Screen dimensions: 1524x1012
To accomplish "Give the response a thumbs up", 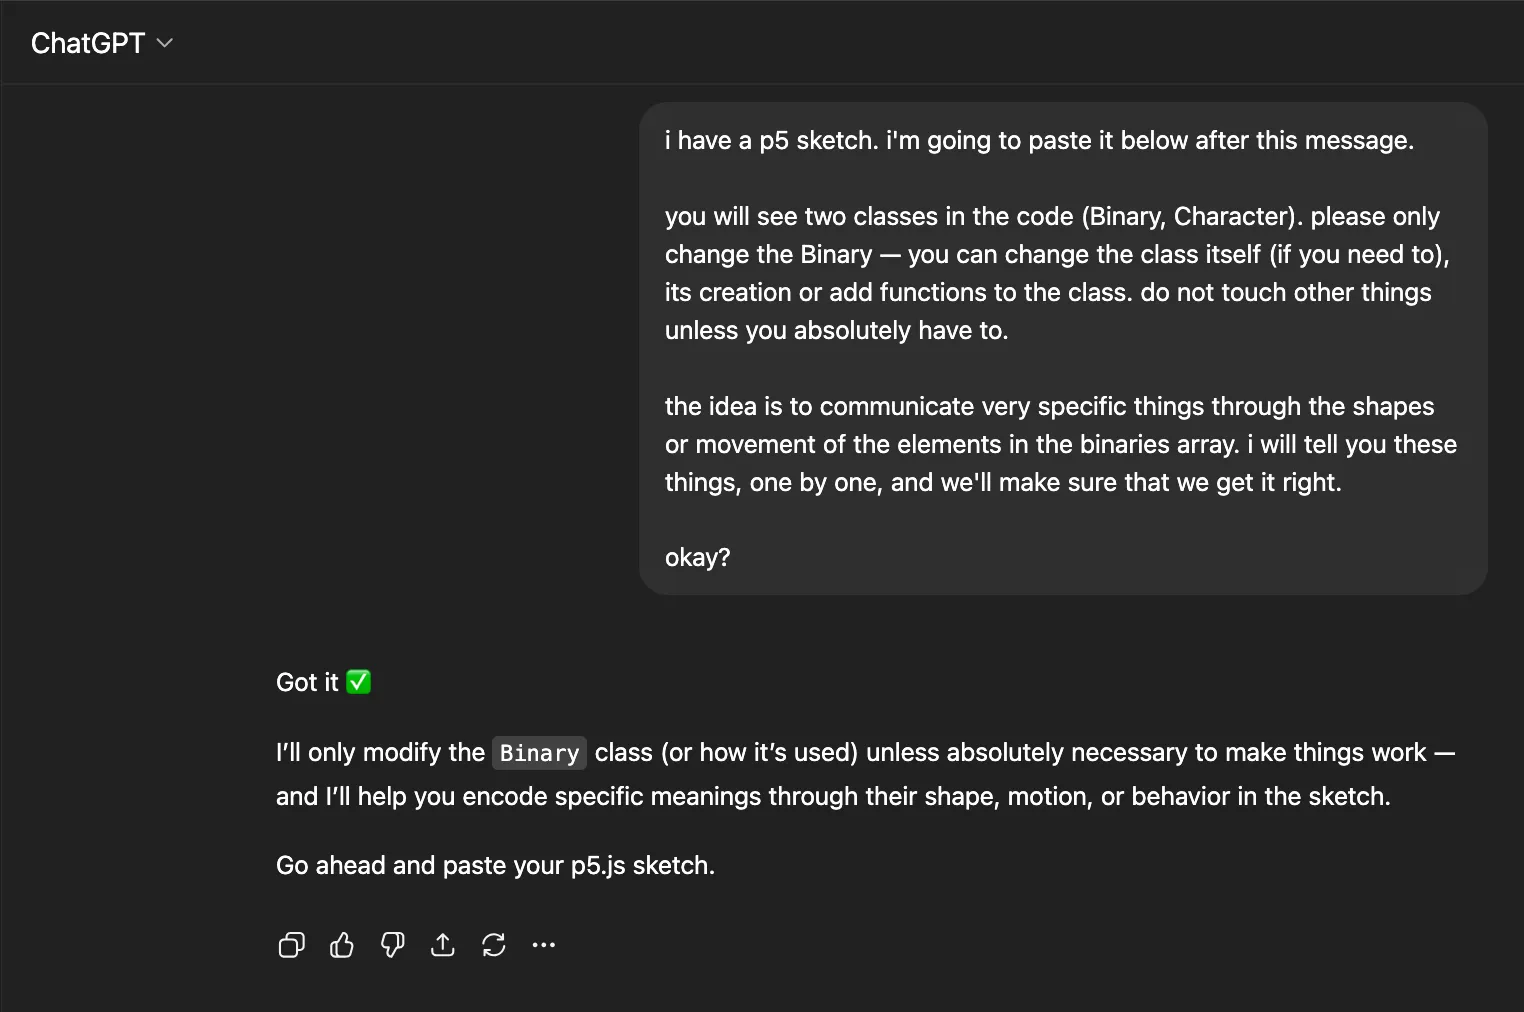I will pyautogui.click(x=342, y=945).
